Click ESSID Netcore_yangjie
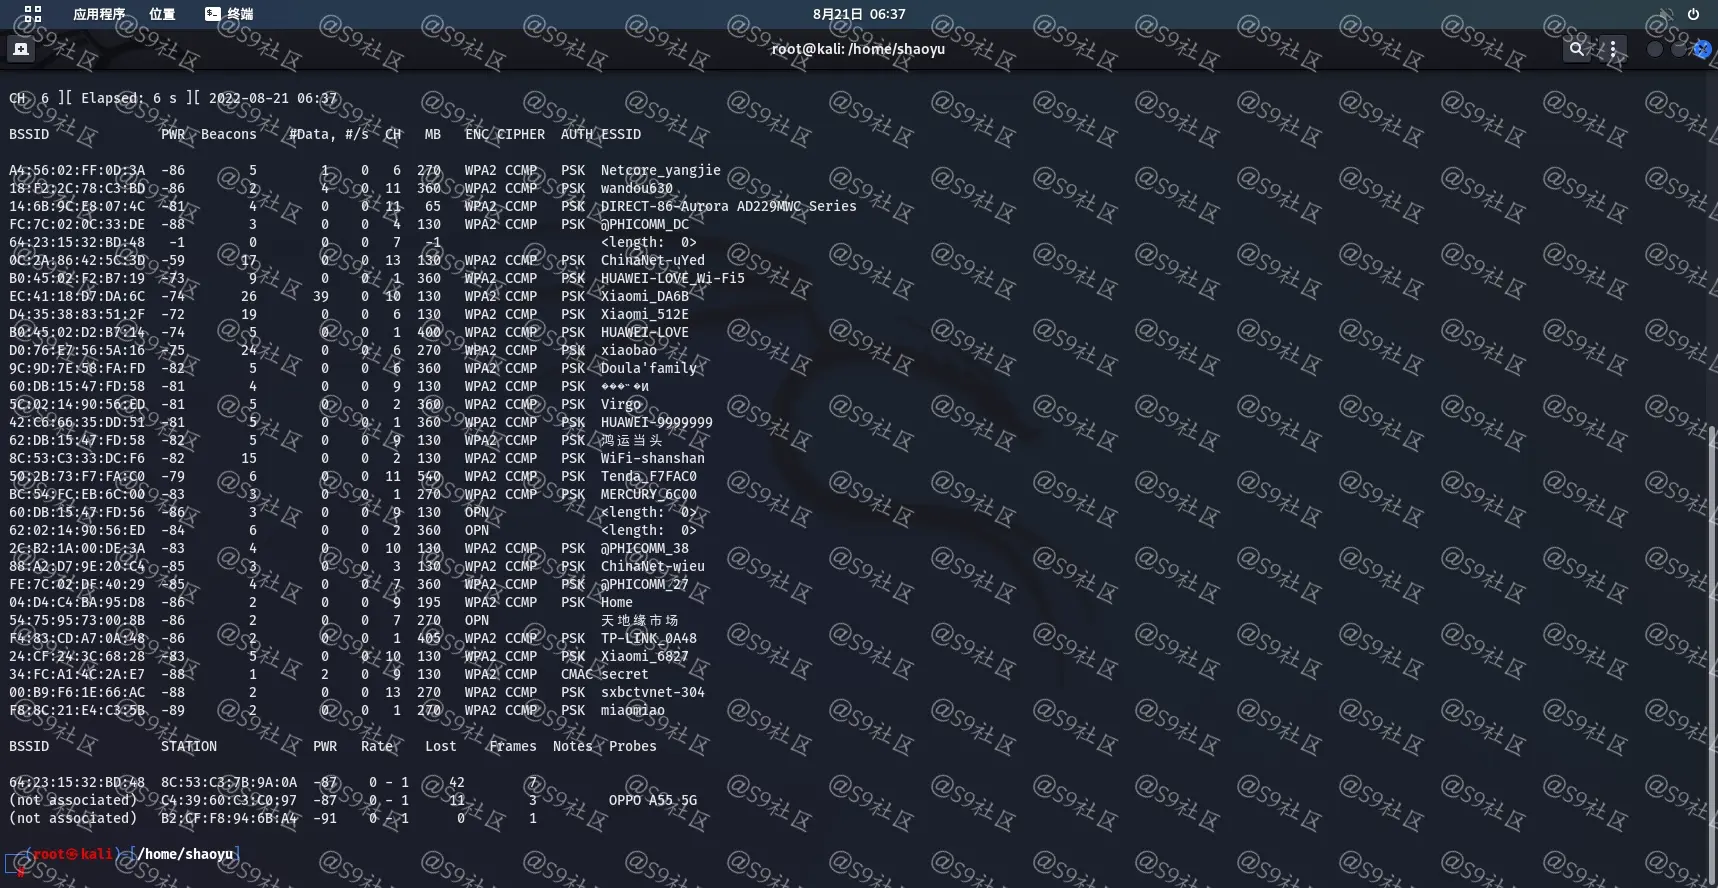The height and width of the screenshot is (888, 1718). (660, 170)
